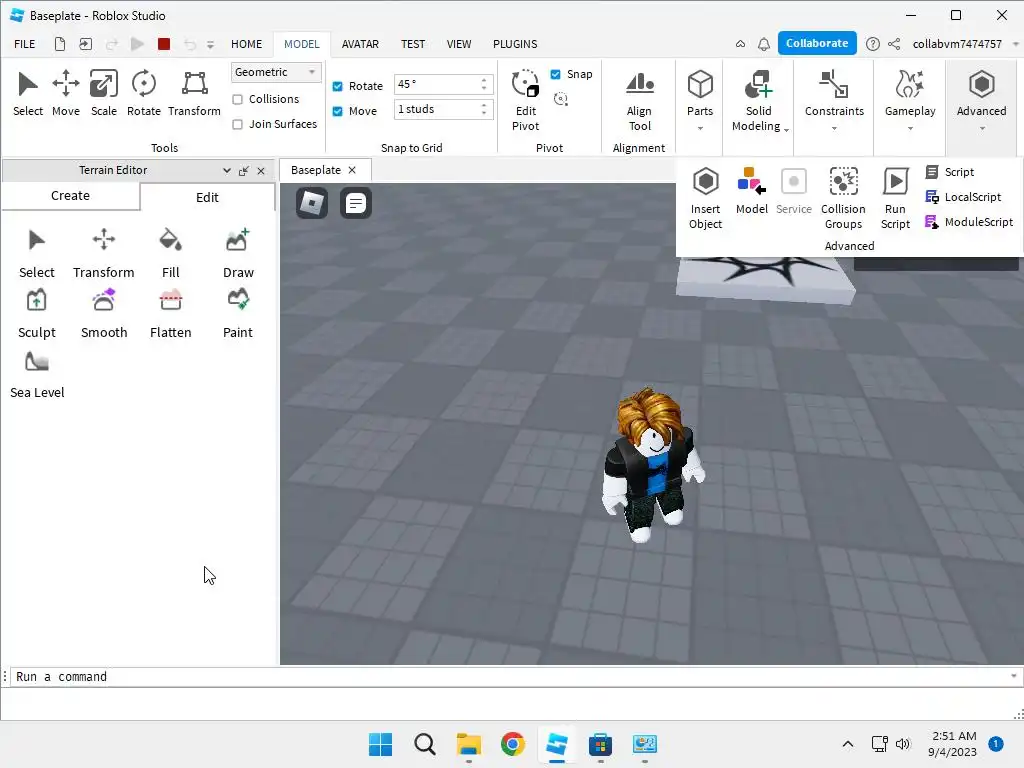The image size is (1024, 768).
Task: Open the FILE menu
Action: [x=25, y=44]
